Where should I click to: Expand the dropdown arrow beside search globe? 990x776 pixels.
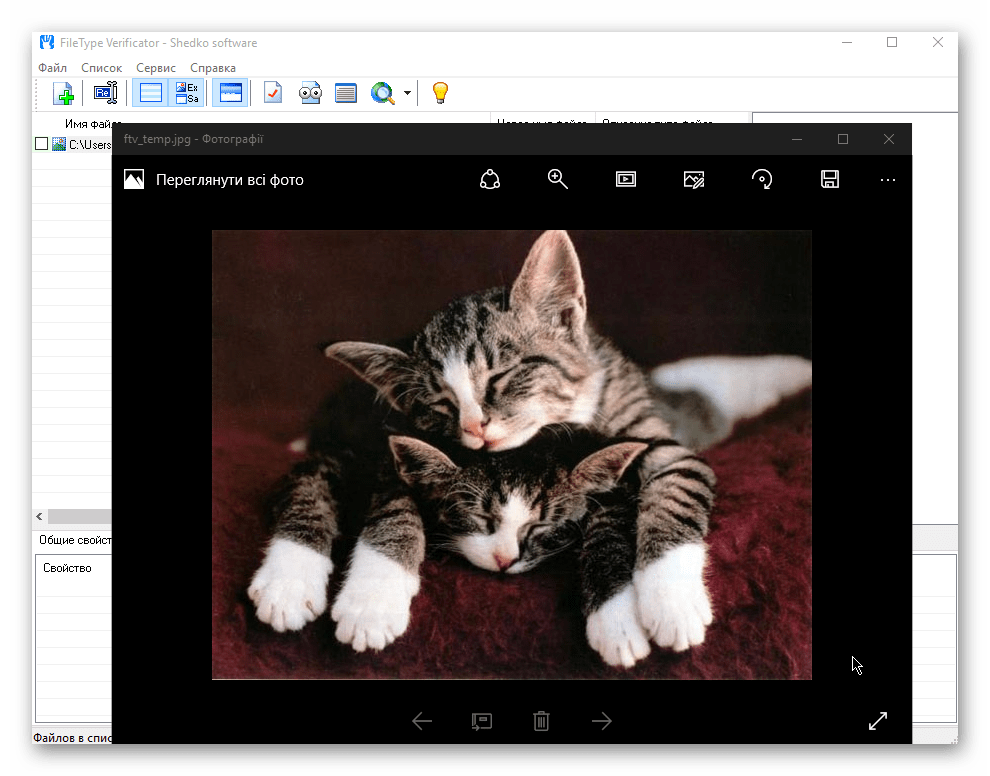pos(408,94)
